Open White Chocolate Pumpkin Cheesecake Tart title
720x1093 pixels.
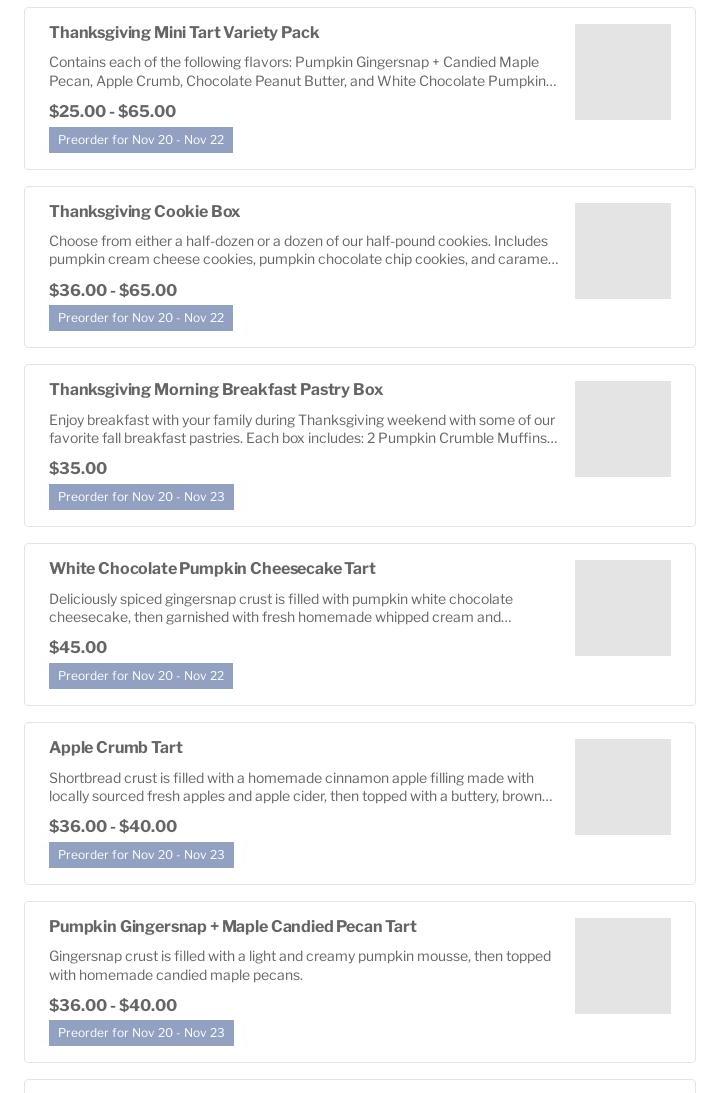click(212, 569)
